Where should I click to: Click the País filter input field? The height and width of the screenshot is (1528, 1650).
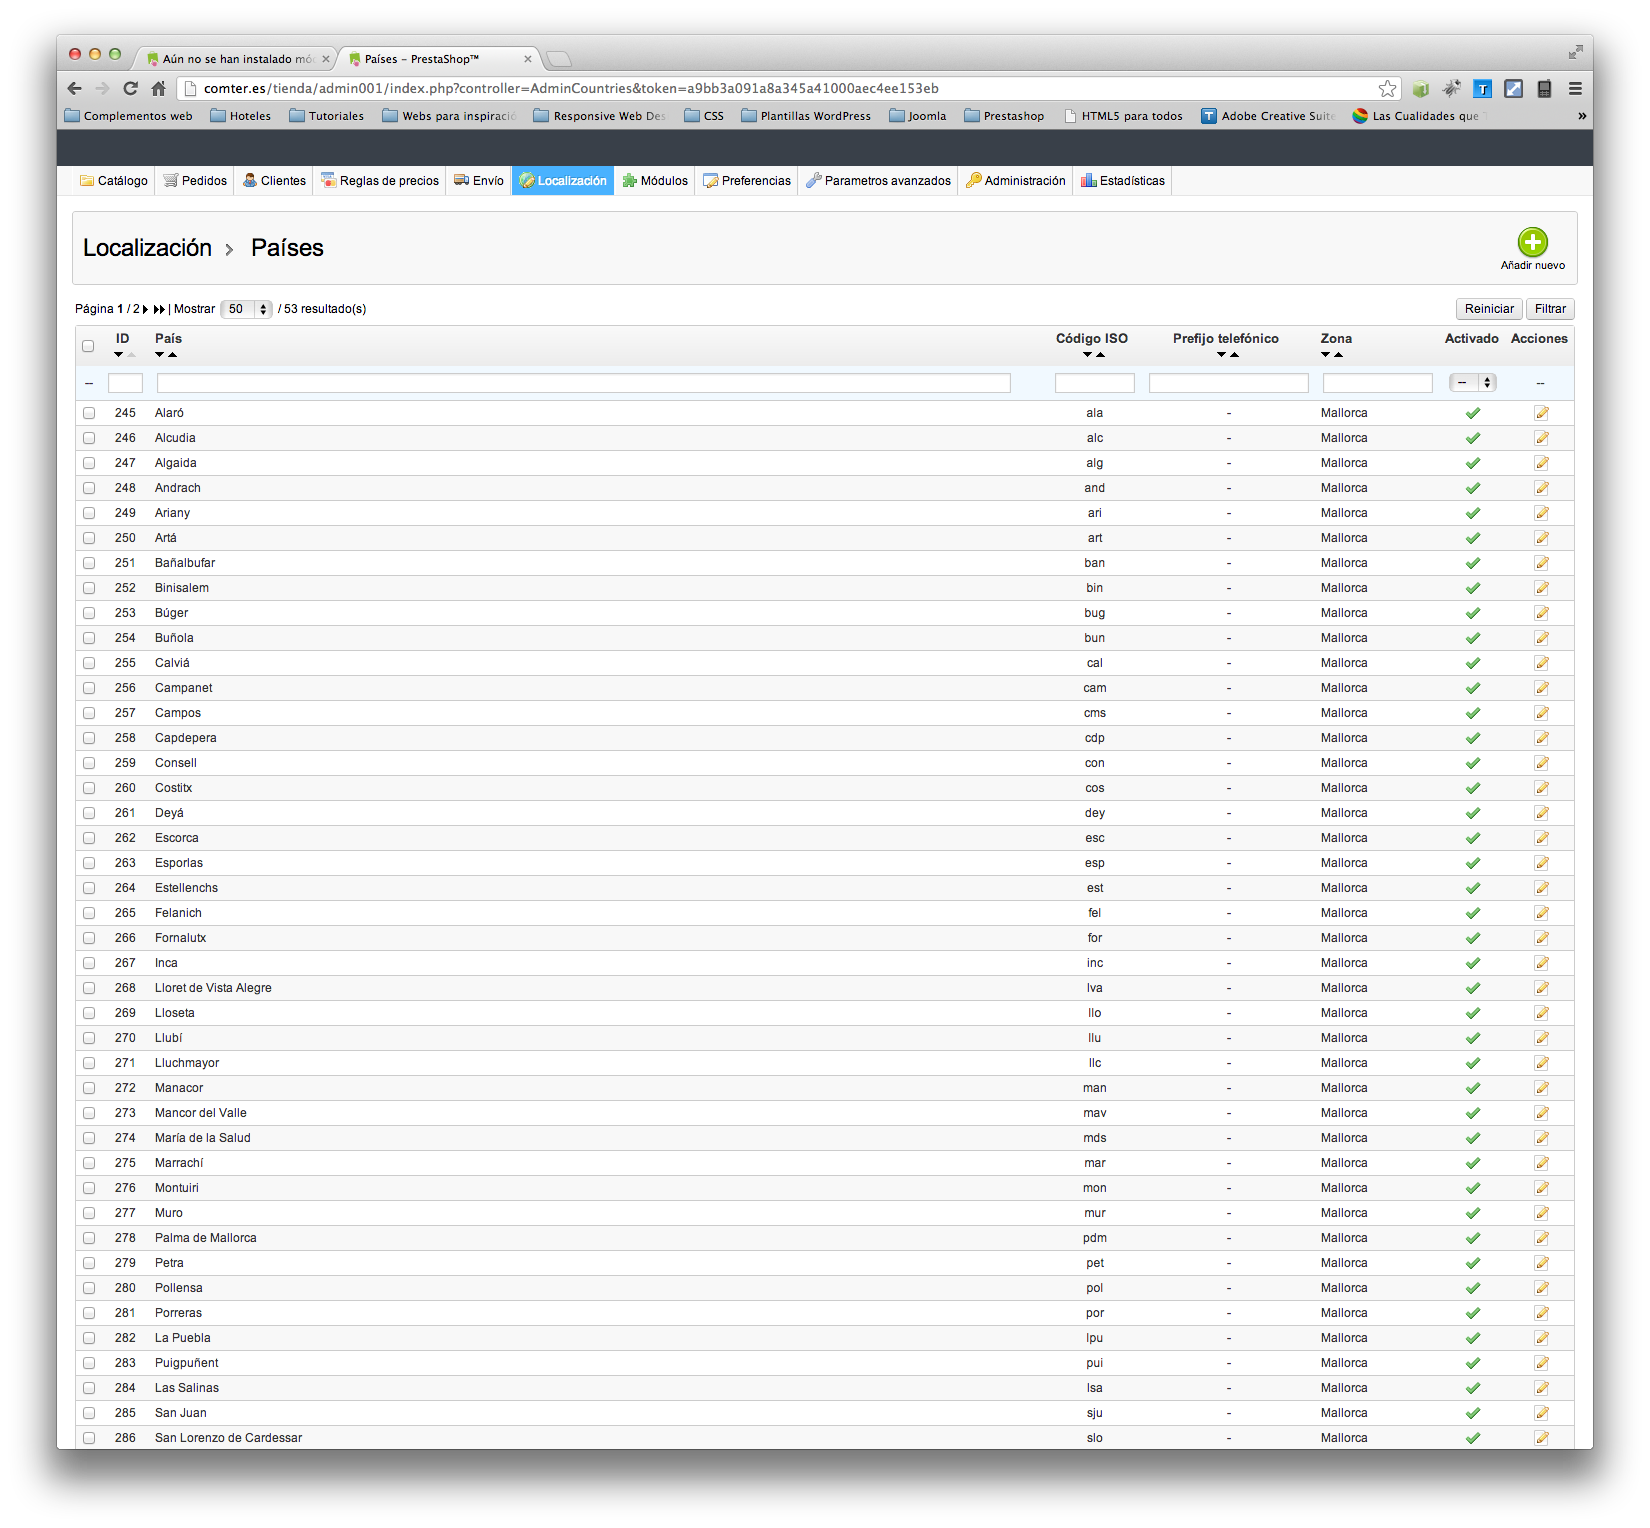pos(583,383)
